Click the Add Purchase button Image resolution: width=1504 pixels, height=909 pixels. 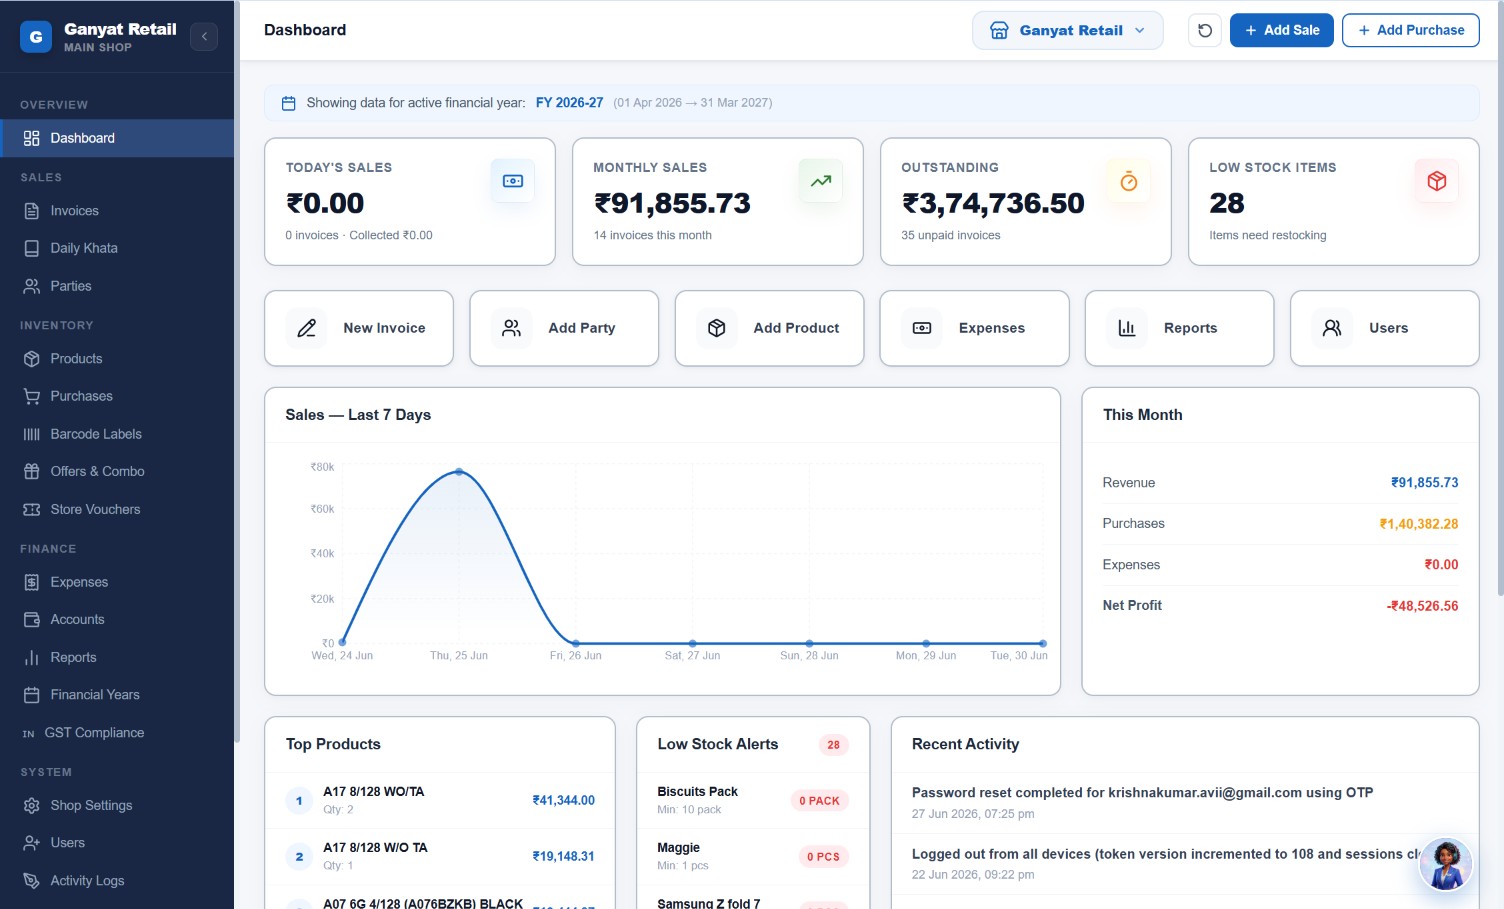click(1410, 30)
